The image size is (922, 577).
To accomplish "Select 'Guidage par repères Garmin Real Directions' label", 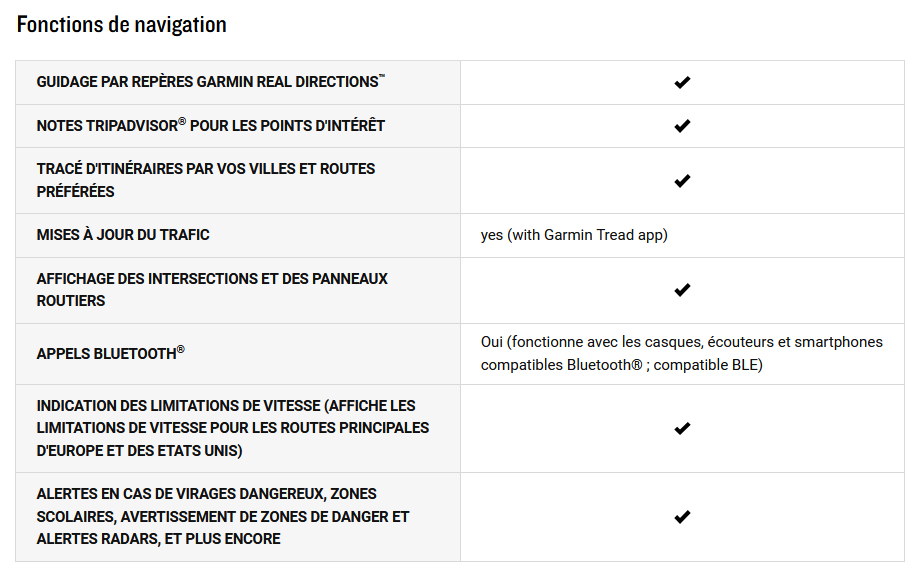I will coord(207,82).
